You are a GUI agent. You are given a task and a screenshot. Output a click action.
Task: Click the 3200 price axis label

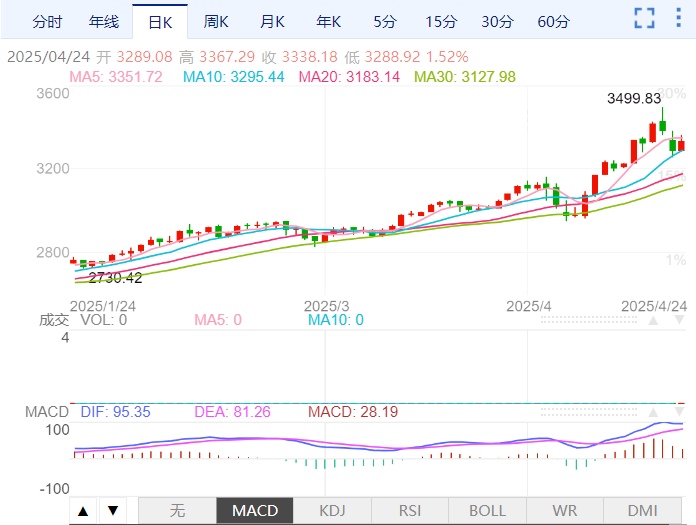(53, 169)
